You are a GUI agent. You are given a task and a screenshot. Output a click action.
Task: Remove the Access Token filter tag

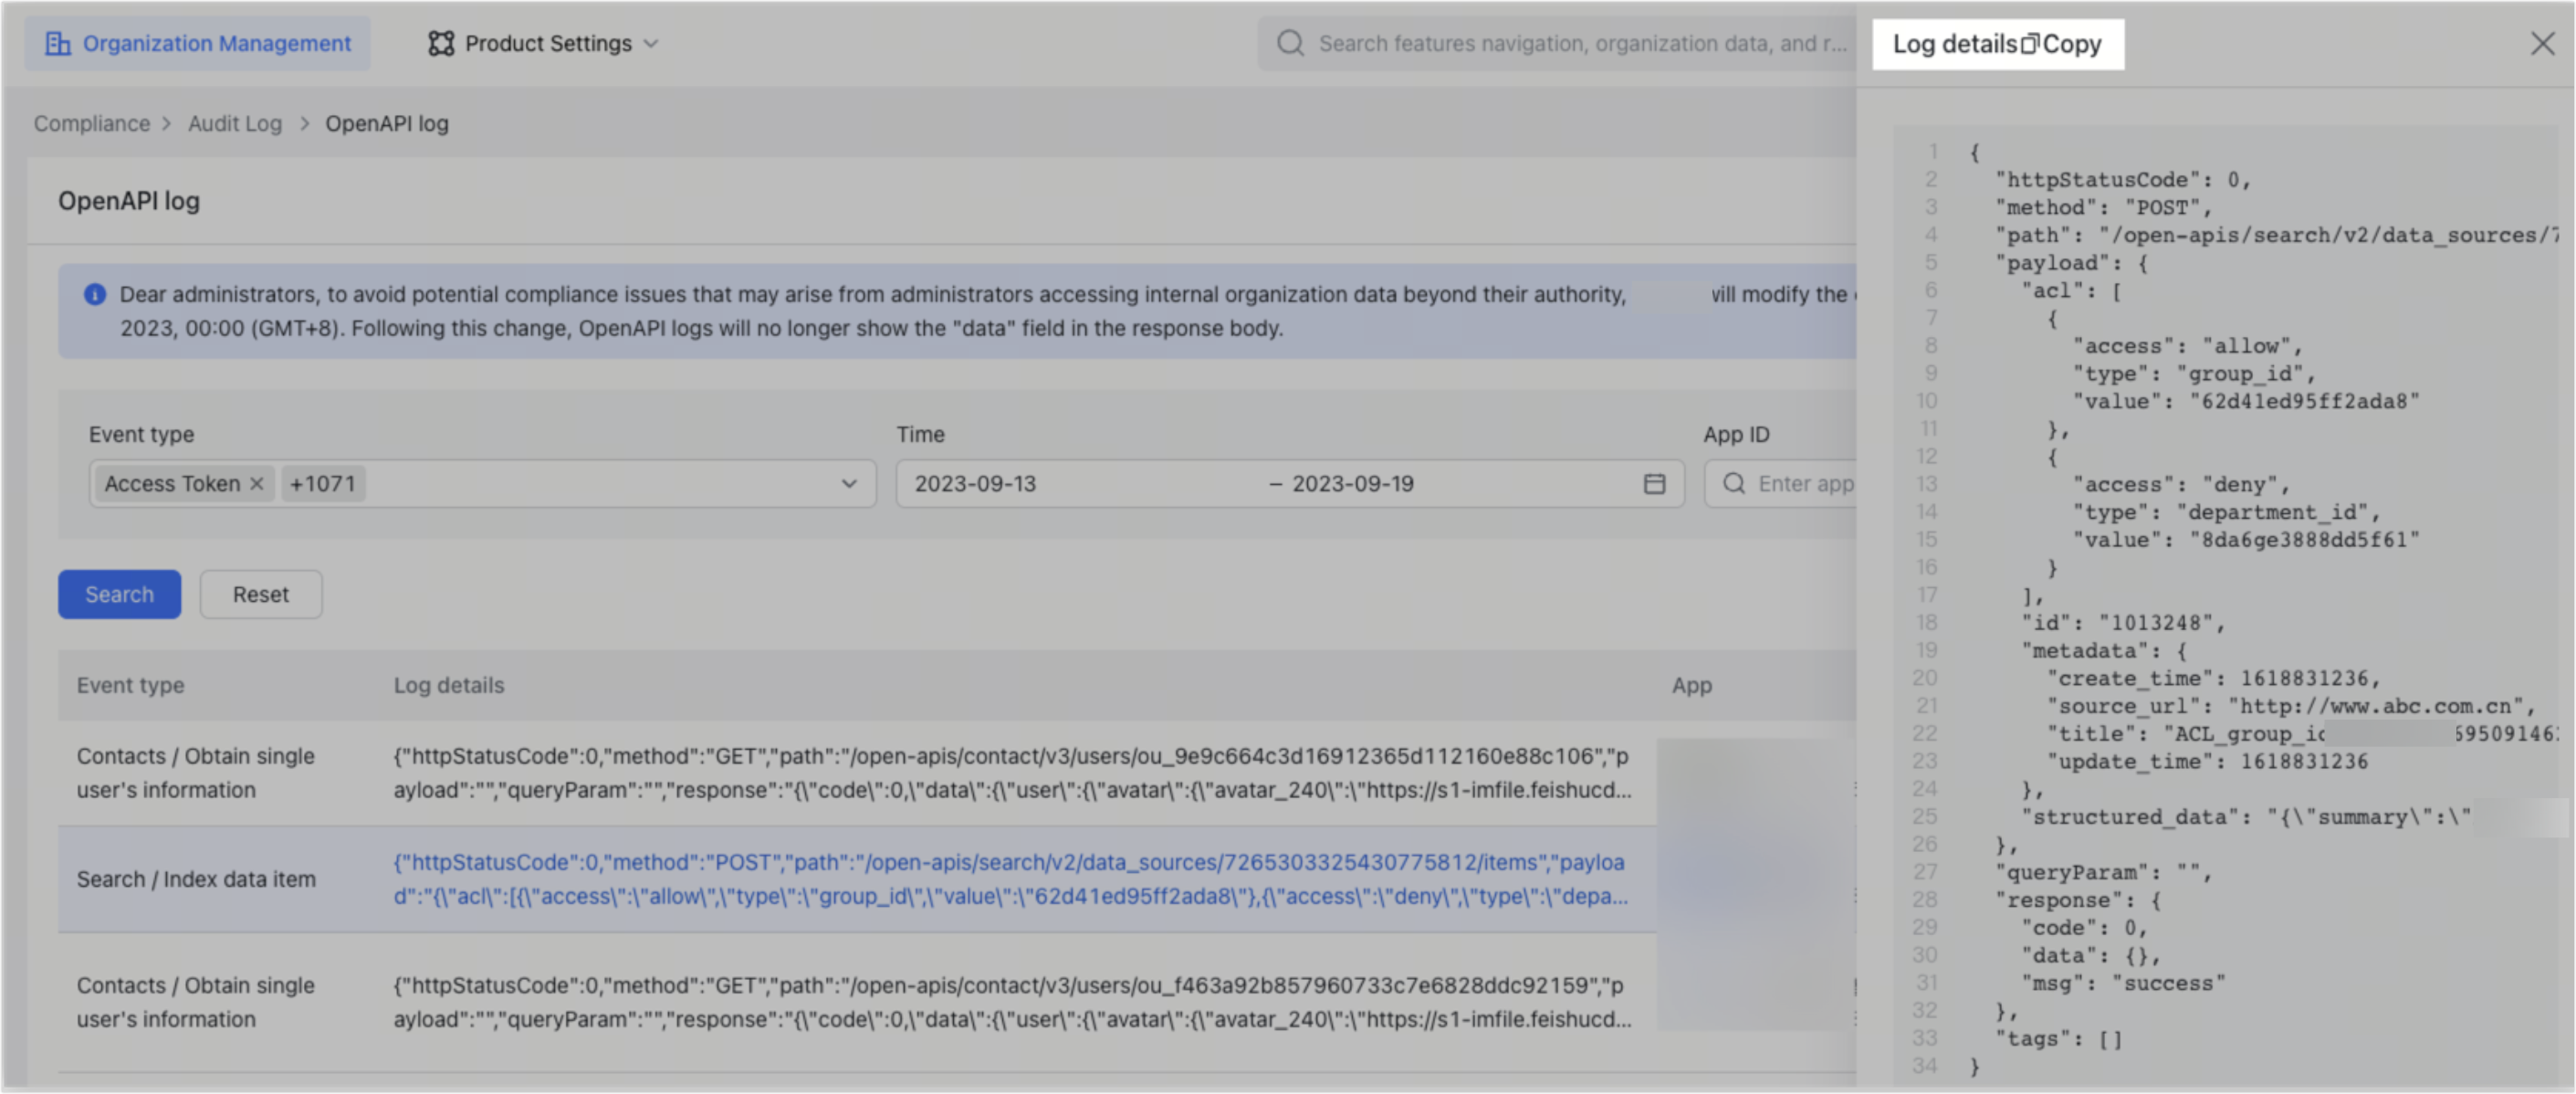257,483
